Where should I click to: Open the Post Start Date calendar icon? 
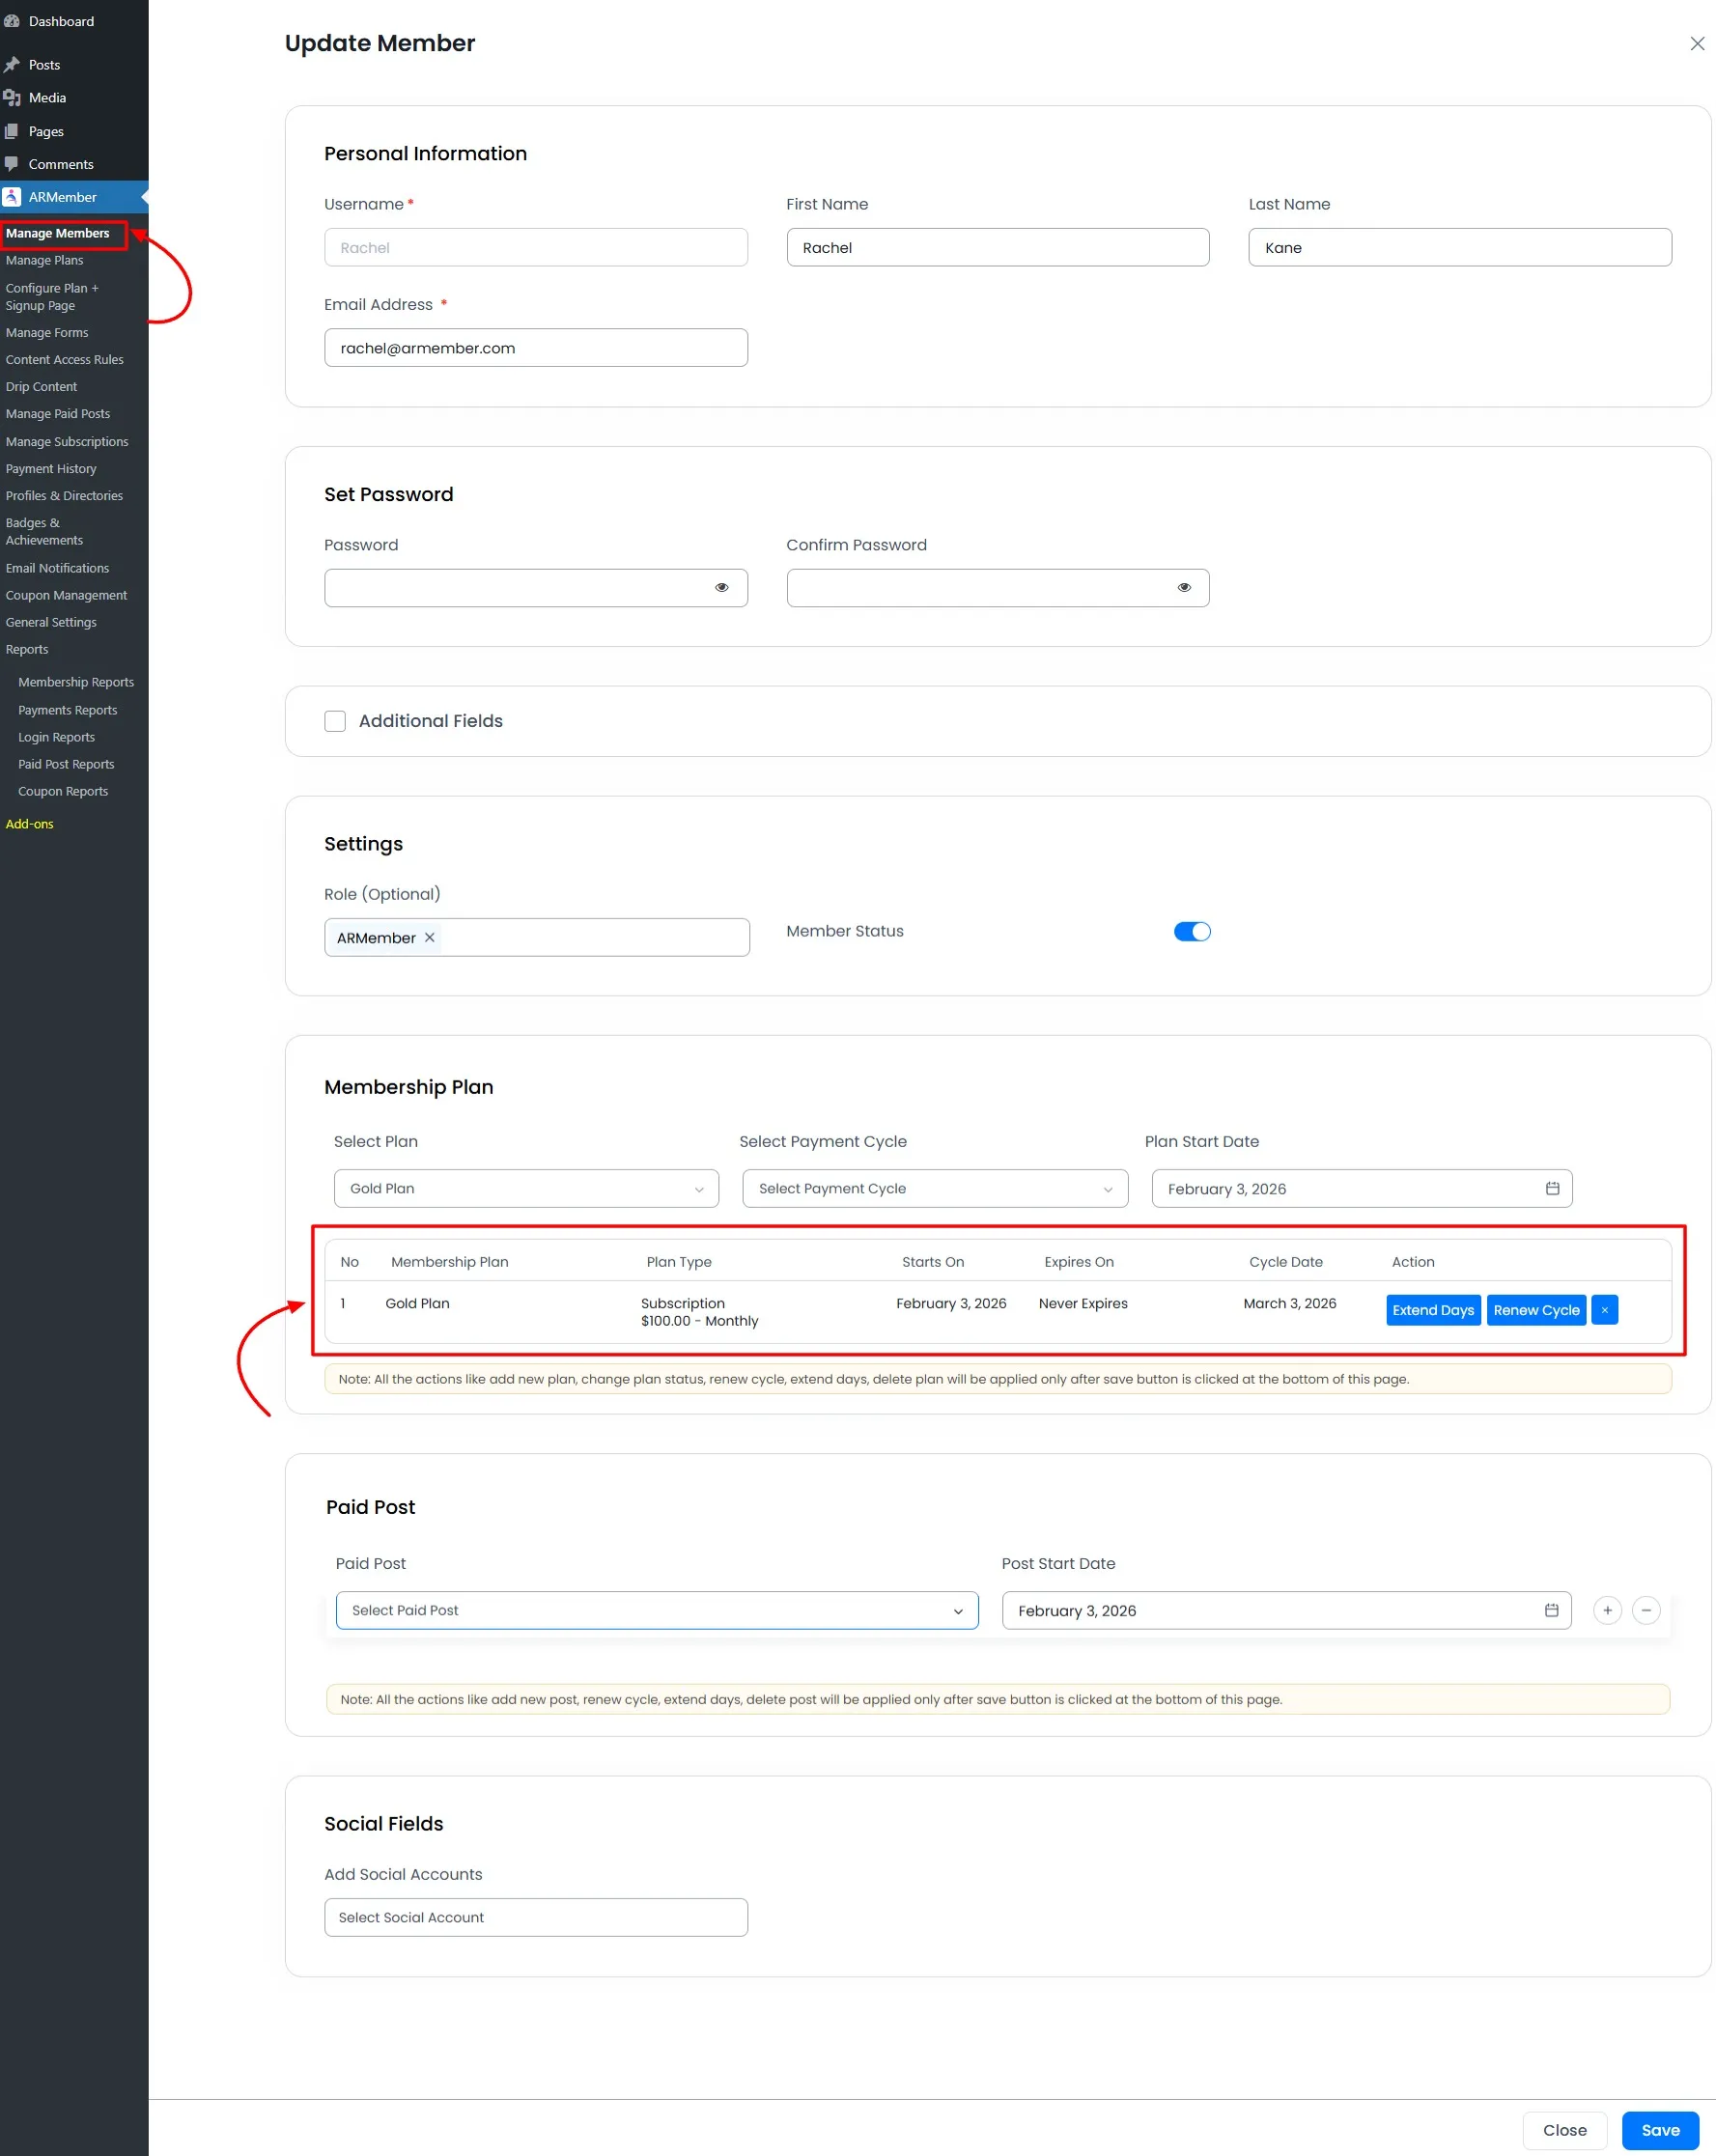point(1552,1610)
